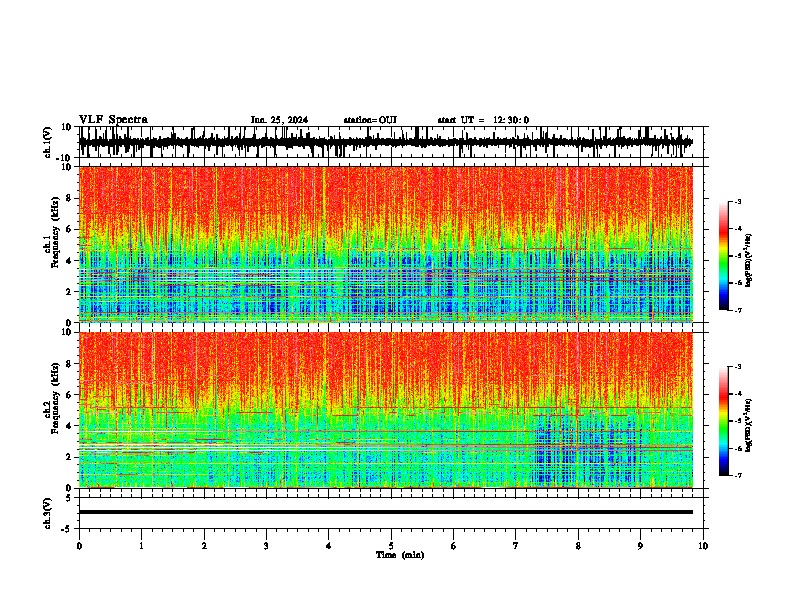Click the "-3" label on ch.2 color scale
792x612 pixels.
click(x=738, y=367)
